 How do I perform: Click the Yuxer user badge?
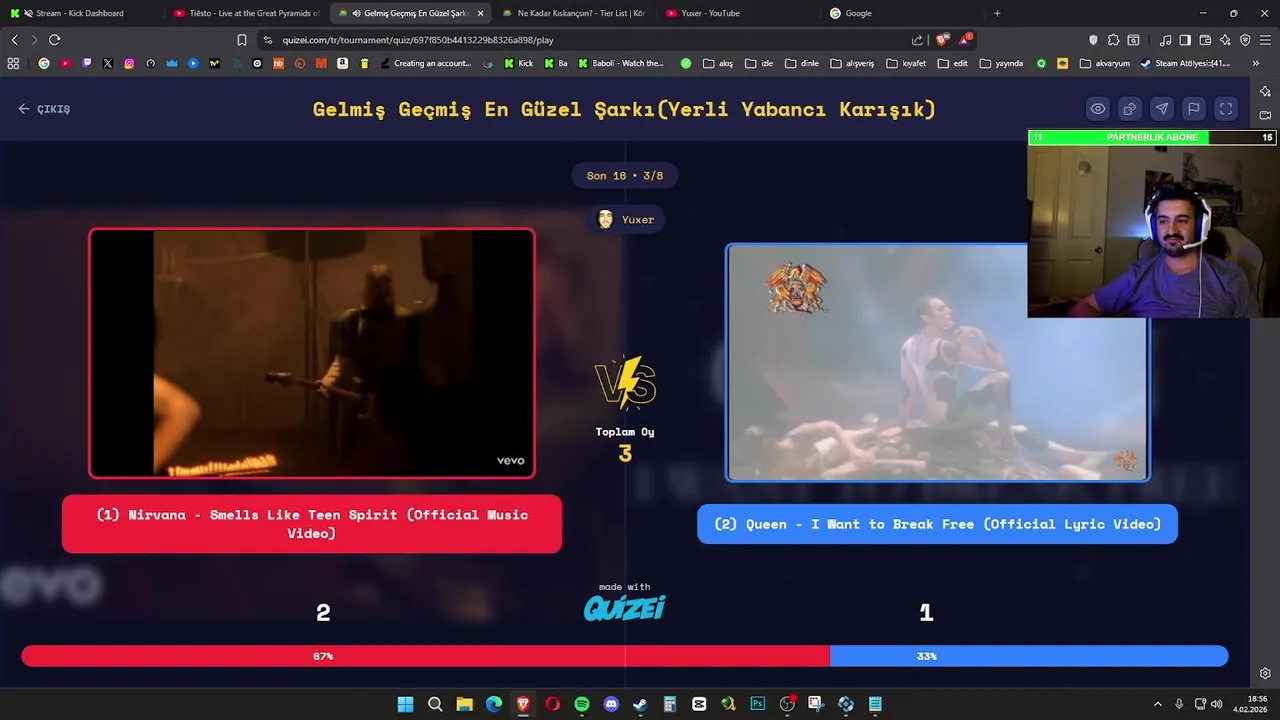click(625, 220)
